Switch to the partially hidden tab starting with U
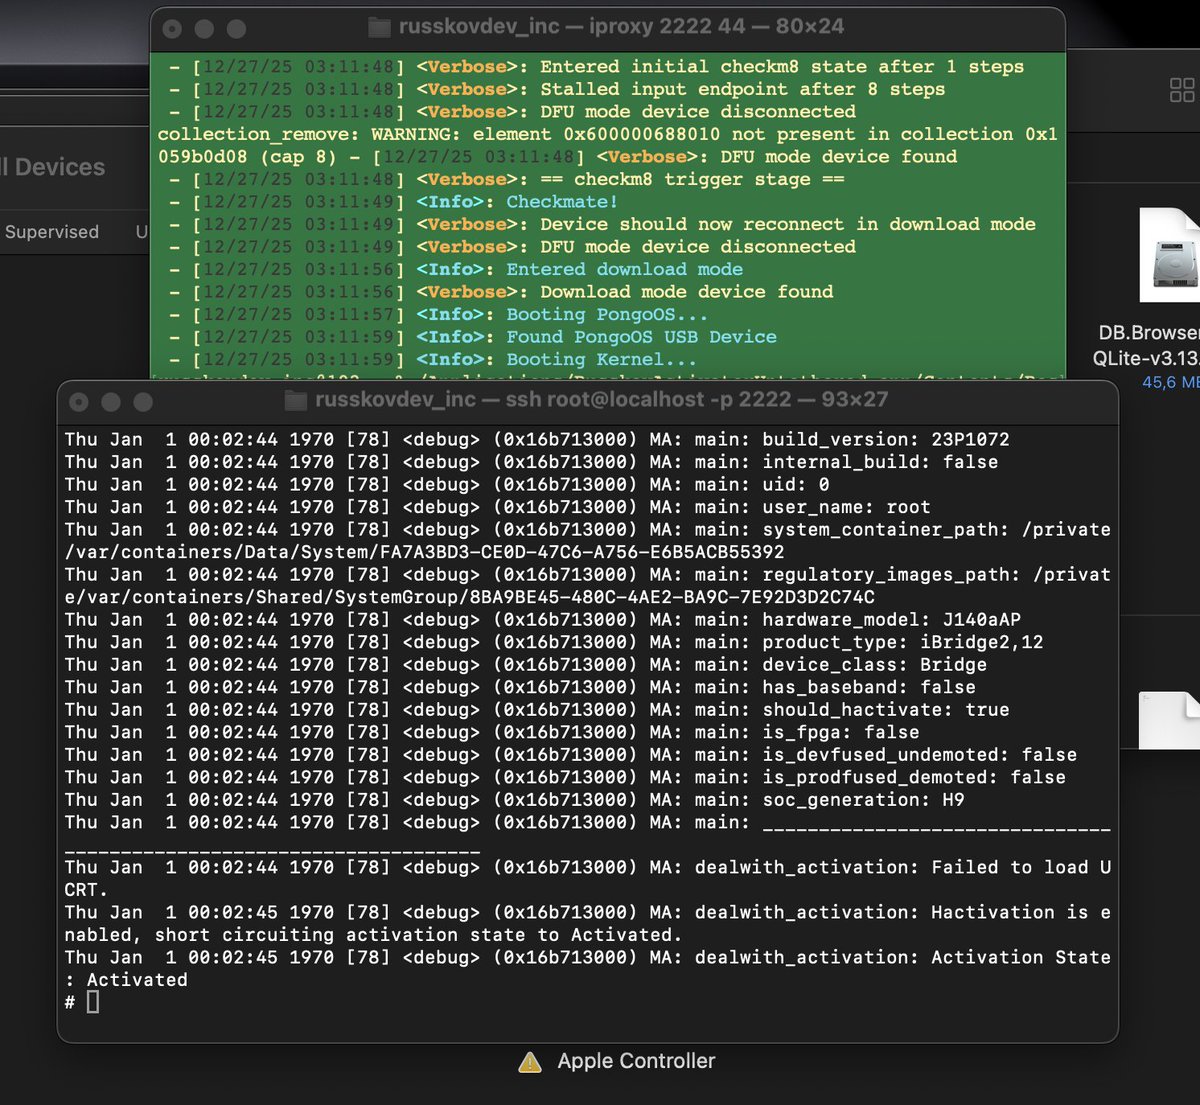This screenshot has width=1200, height=1105. pyautogui.click(x=141, y=231)
